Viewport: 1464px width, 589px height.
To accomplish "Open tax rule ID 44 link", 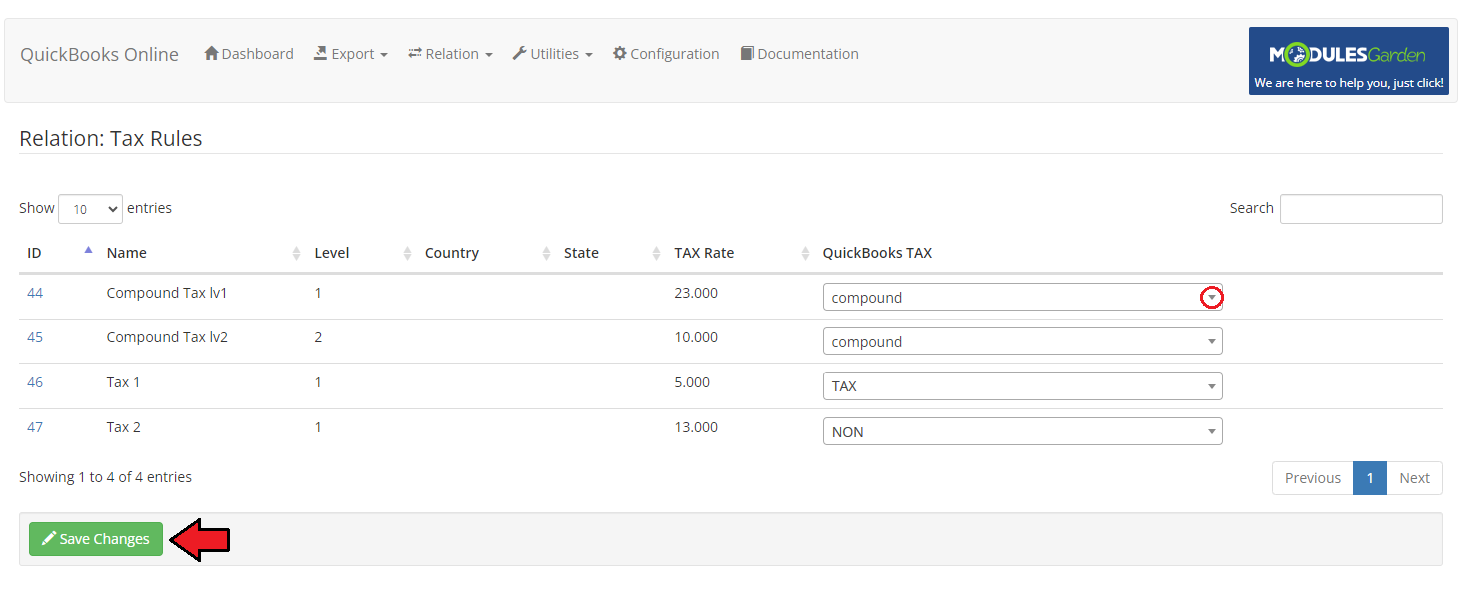I will [x=35, y=293].
